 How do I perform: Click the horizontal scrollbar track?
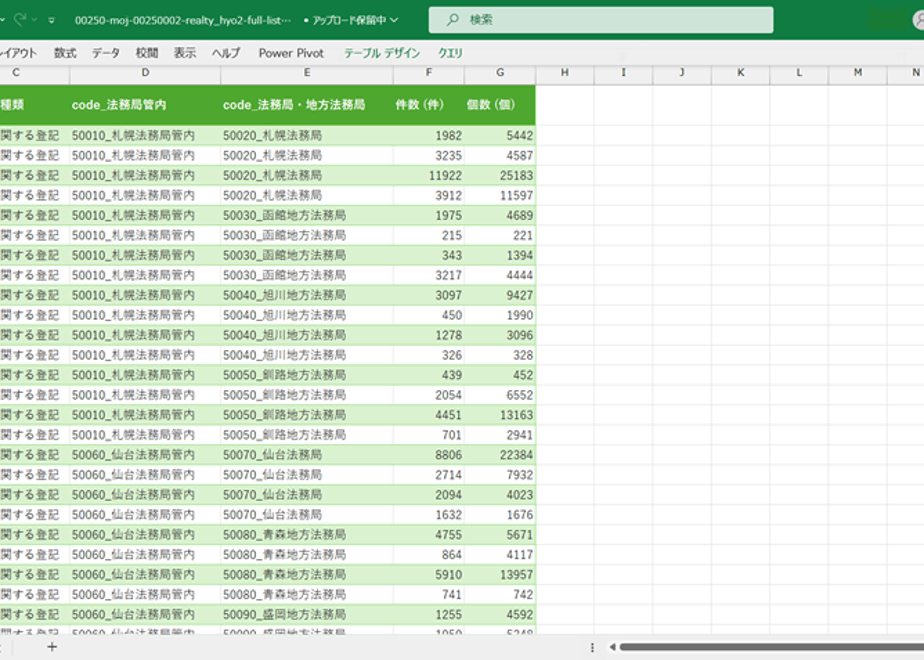[x=771, y=647]
